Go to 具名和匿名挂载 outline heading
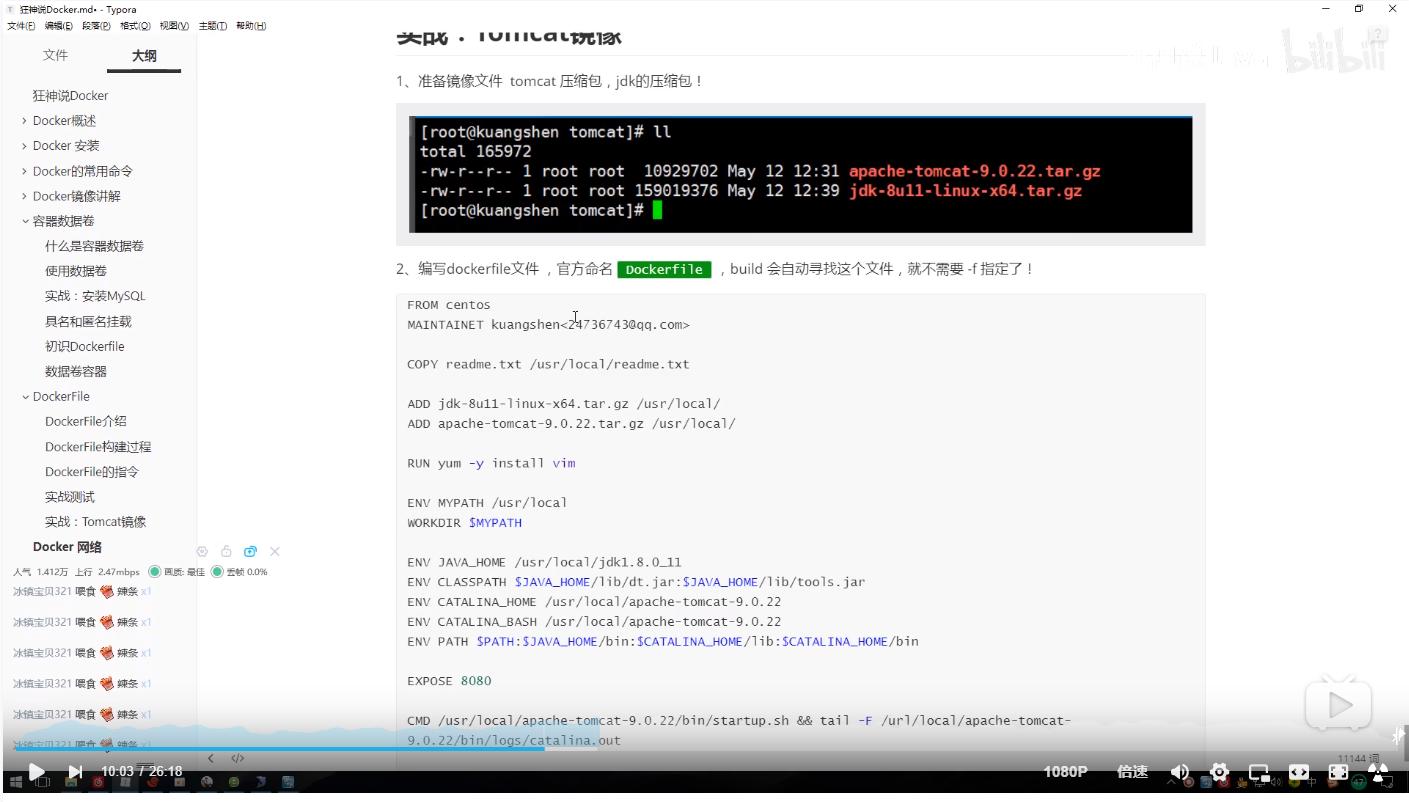 [88, 321]
